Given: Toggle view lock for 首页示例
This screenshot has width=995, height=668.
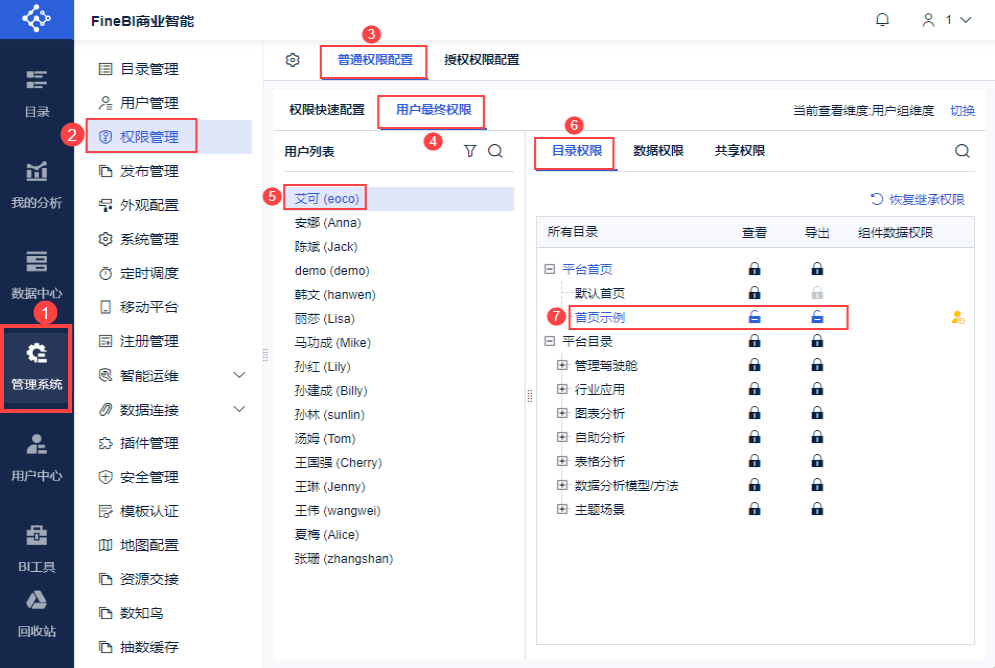Looking at the screenshot, I should [754, 317].
